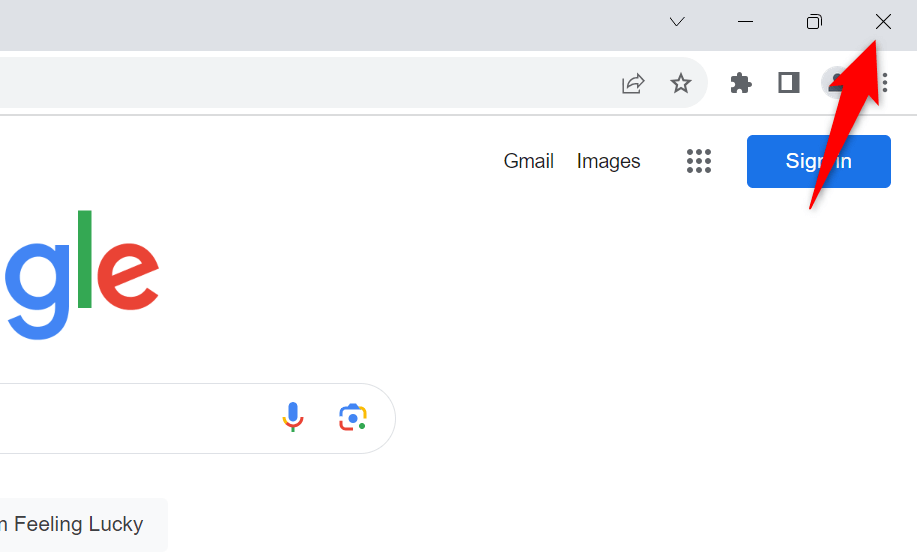The image size is (917, 555).
Task: Open the Extensions puzzle icon
Action: point(741,84)
